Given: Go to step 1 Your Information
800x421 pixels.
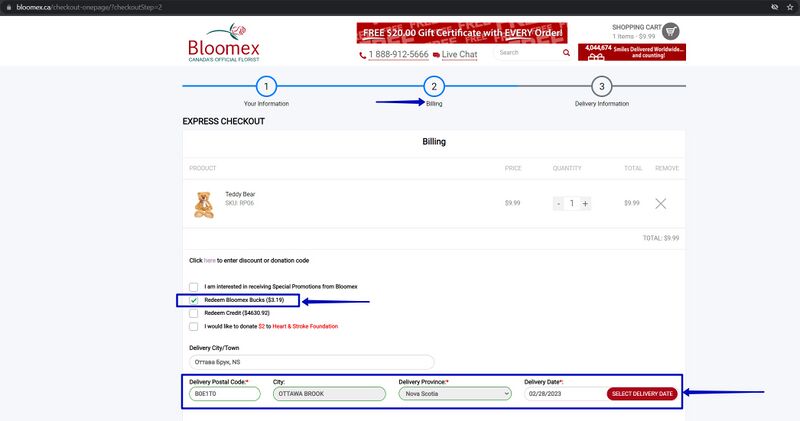Looking at the screenshot, I should click(x=266, y=87).
